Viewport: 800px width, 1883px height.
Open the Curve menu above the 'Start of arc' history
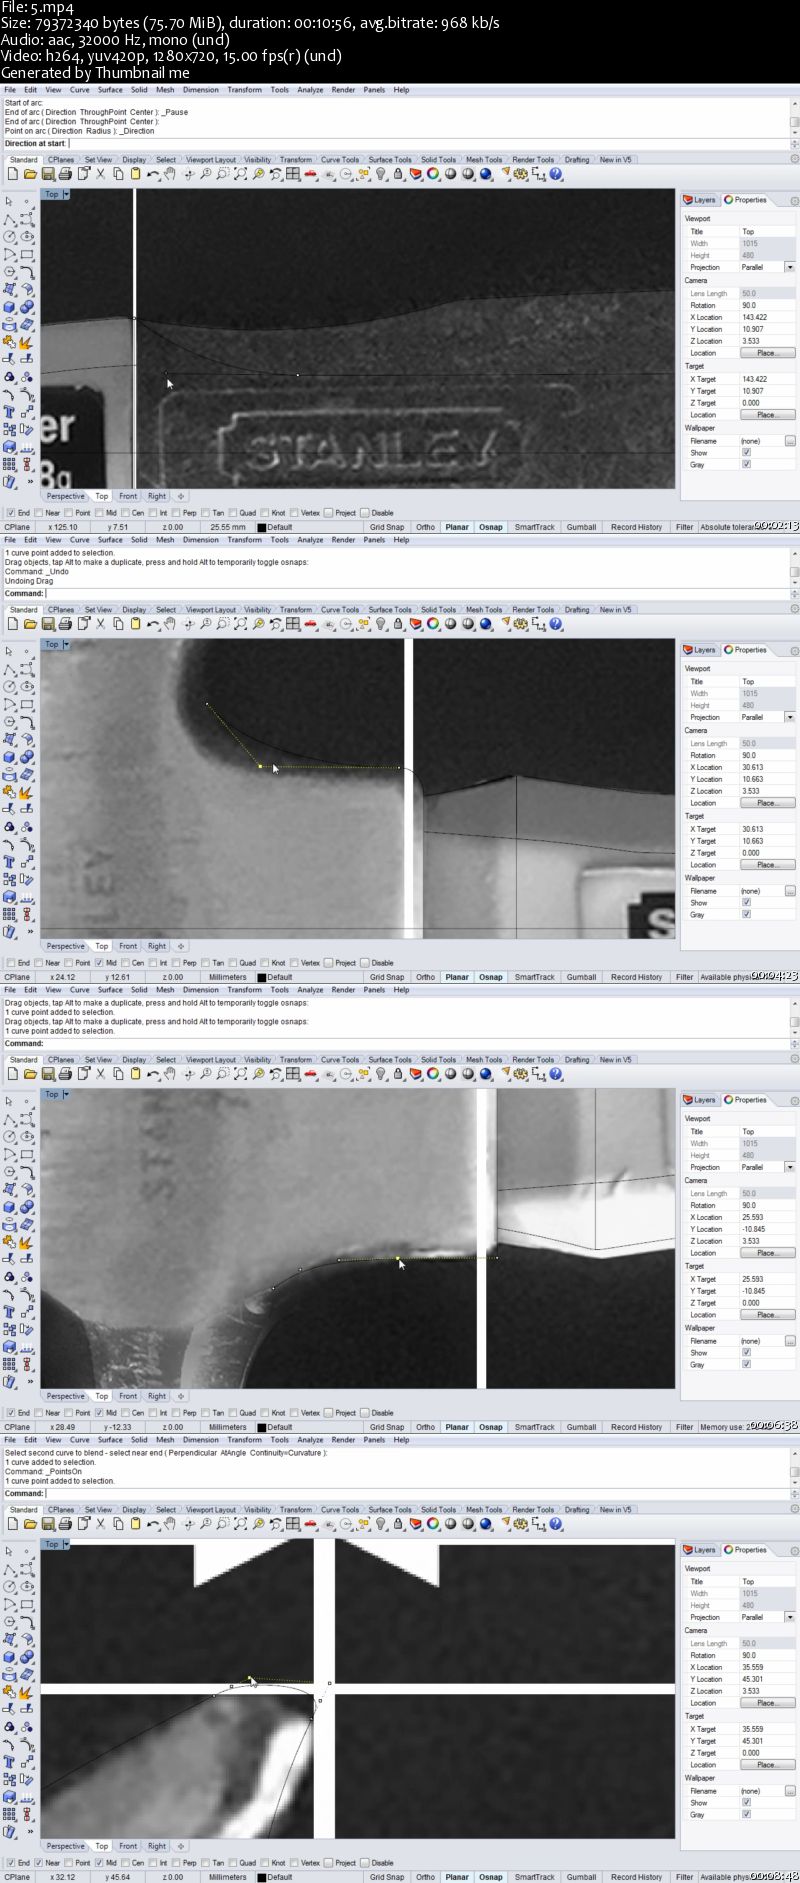(79, 90)
